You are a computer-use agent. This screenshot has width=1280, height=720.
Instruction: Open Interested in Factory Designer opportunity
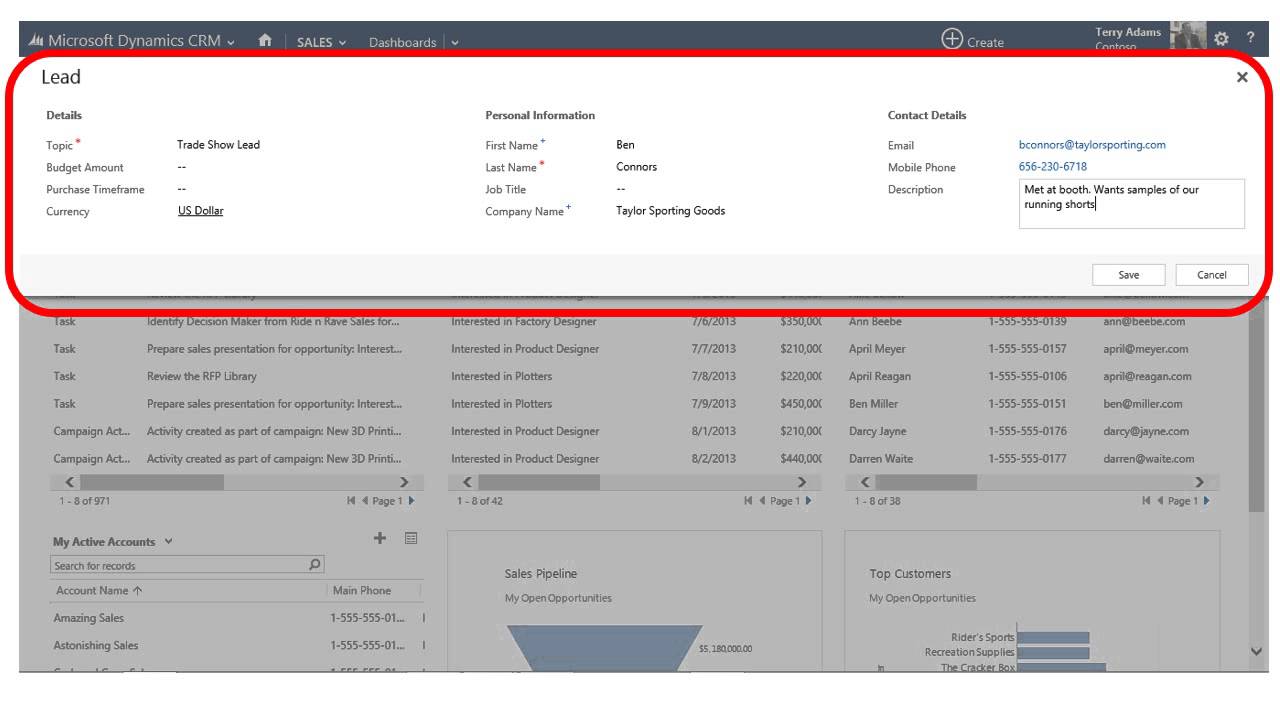point(523,322)
